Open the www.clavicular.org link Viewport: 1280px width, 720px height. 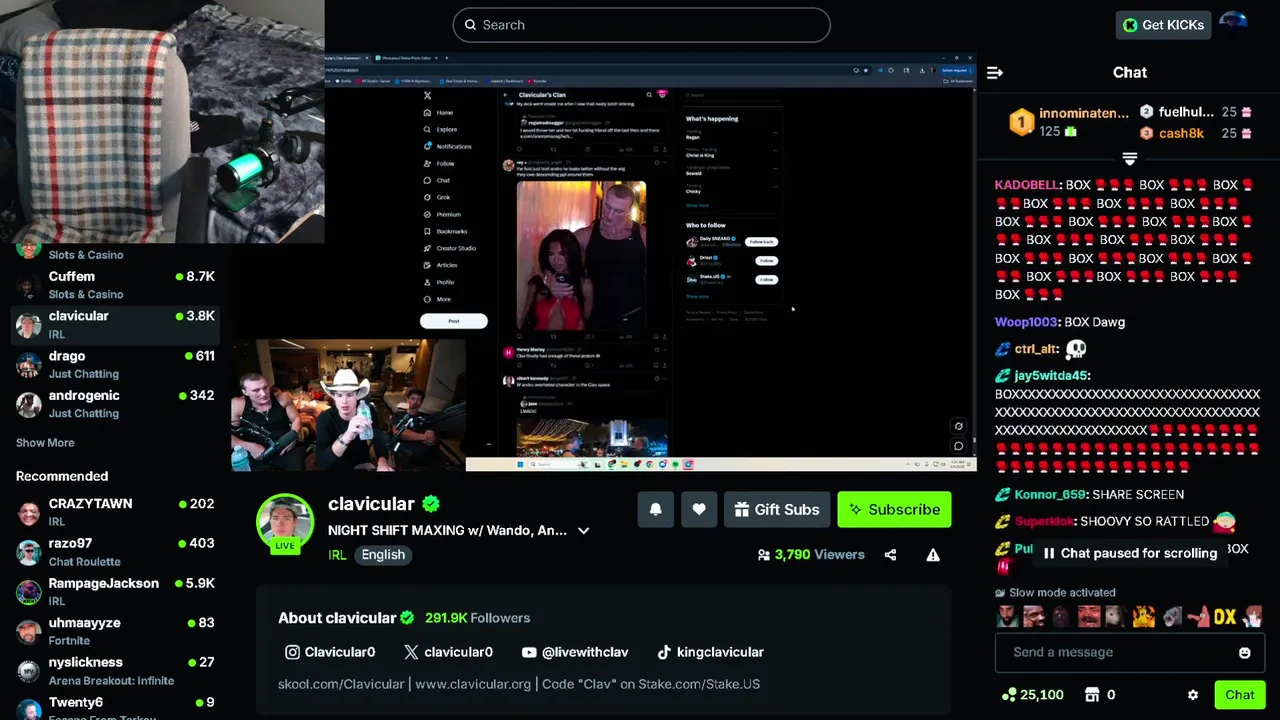click(x=473, y=684)
